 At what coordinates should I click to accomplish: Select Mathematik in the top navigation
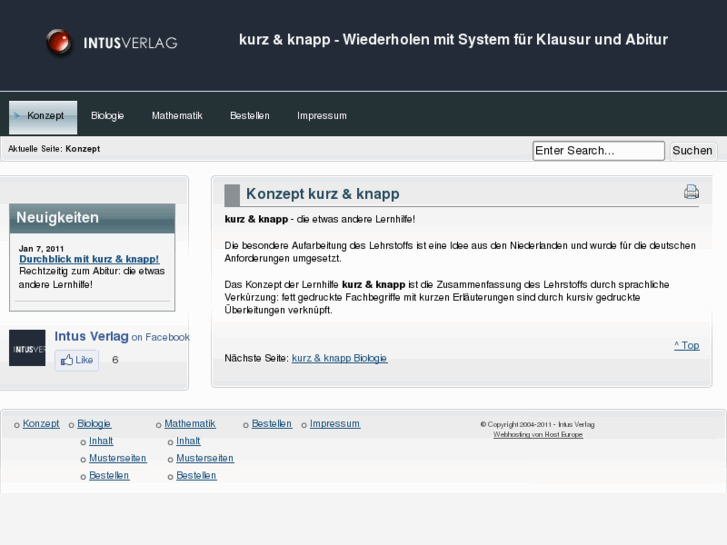pyautogui.click(x=177, y=116)
